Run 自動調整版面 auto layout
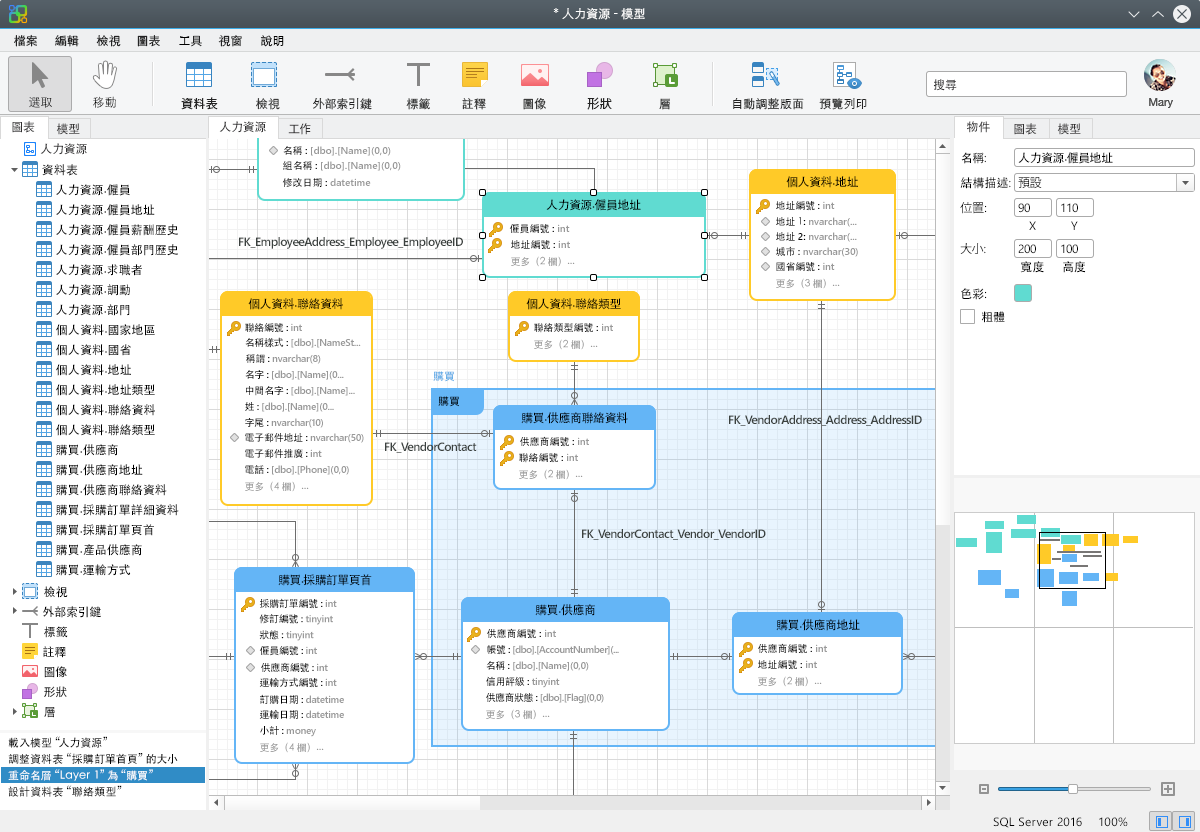The image size is (1200, 832). coord(767,83)
